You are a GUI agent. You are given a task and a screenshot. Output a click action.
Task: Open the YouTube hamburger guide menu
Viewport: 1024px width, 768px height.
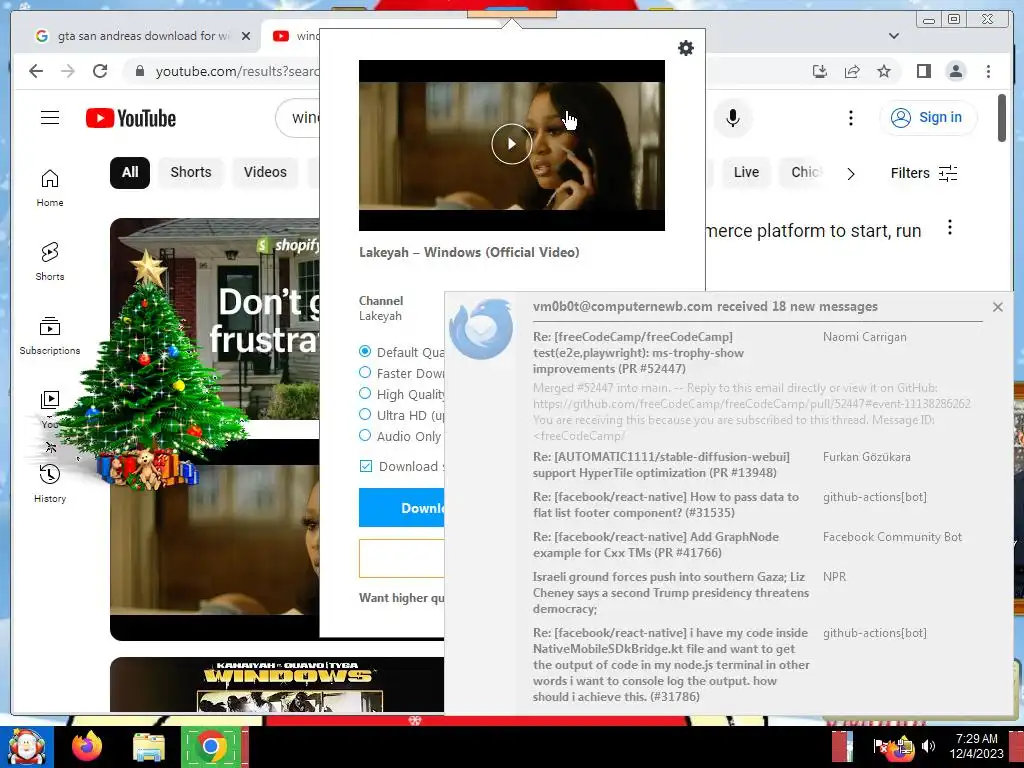coord(50,118)
